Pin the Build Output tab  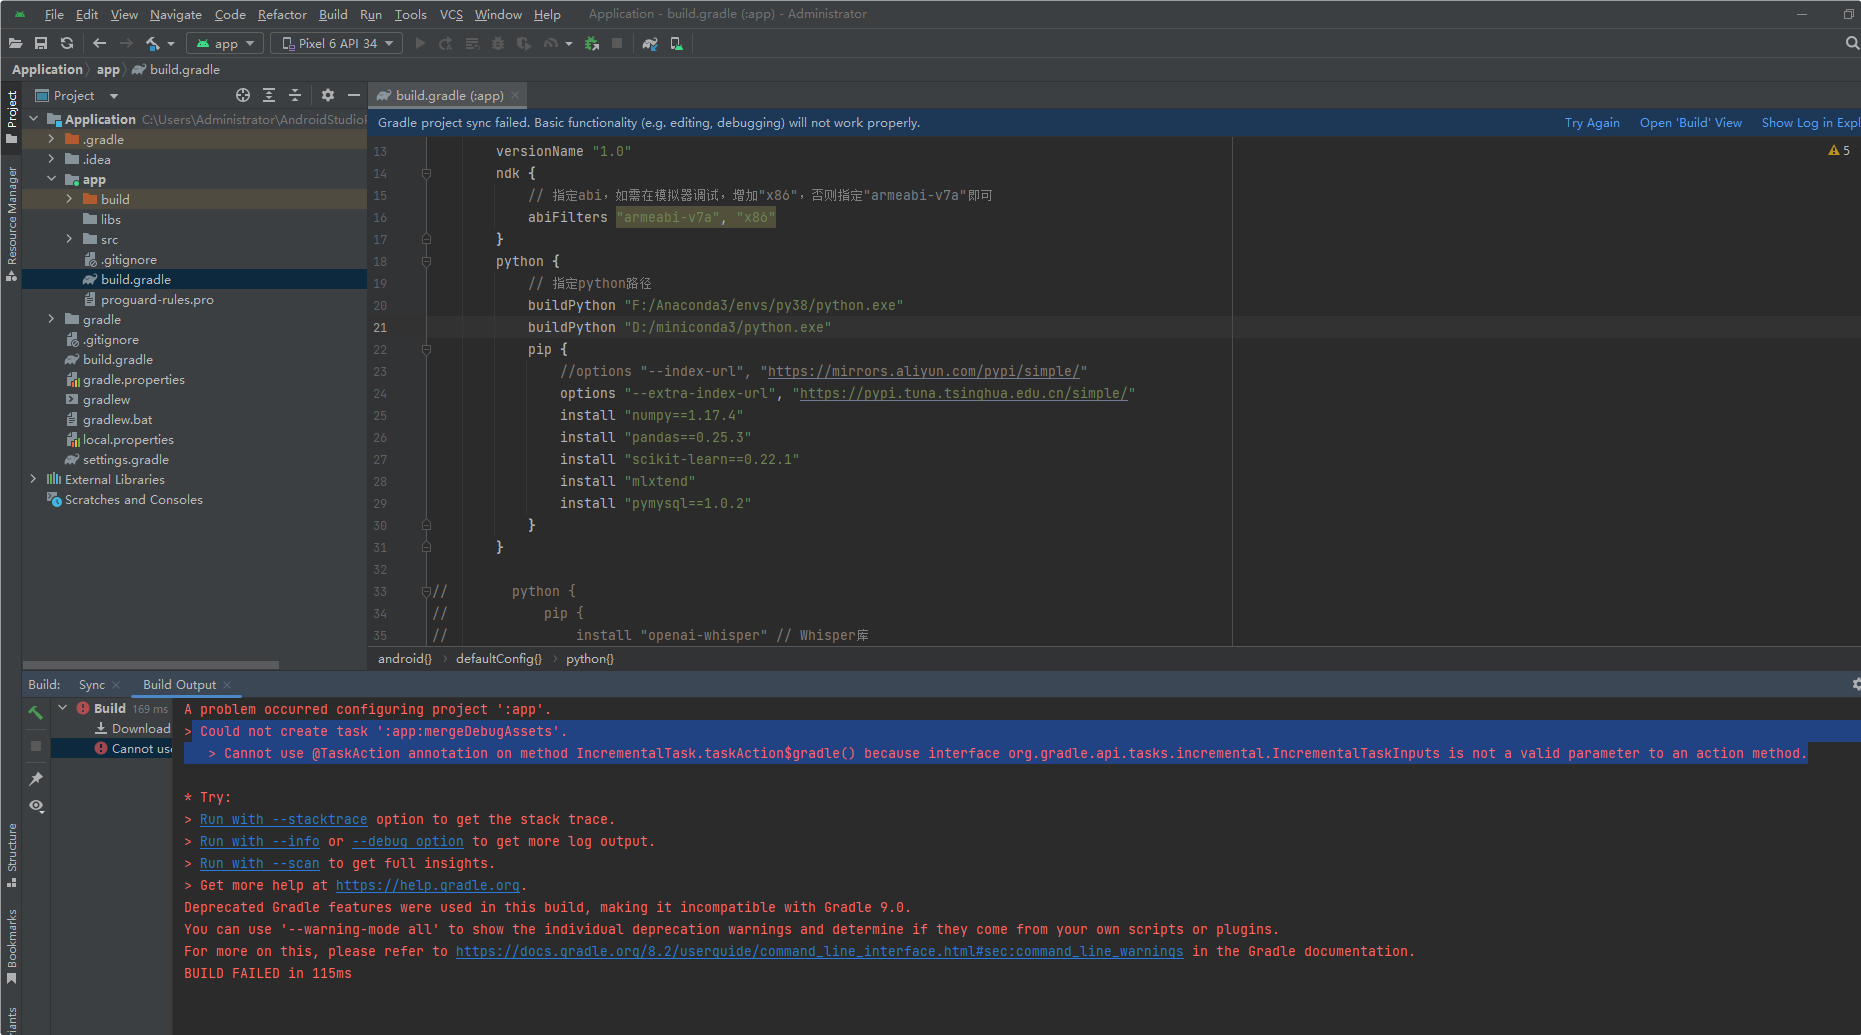(x=36, y=778)
